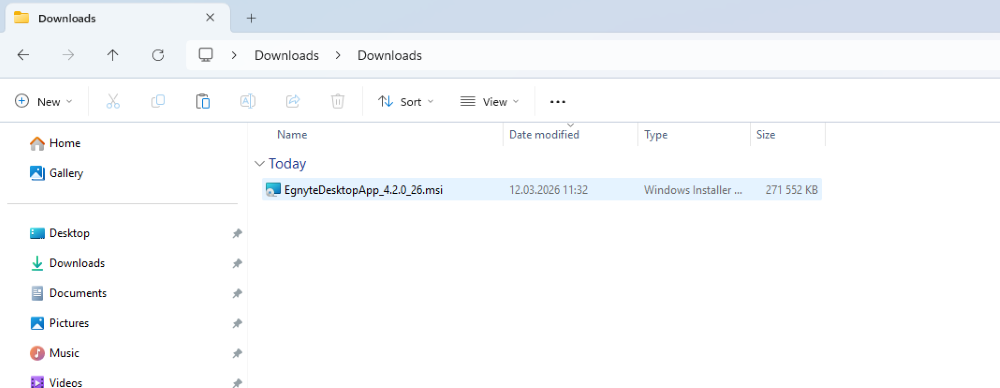
Task: Refresh the current folder view
Action: click(x=158, y=56)
